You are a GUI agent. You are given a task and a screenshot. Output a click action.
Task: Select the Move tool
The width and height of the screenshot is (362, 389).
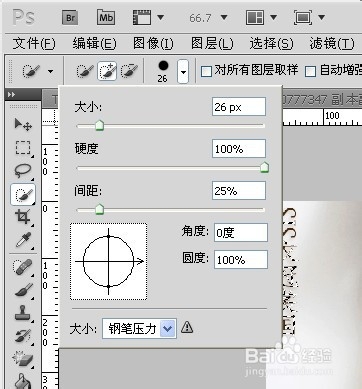[x=23, y=125]
